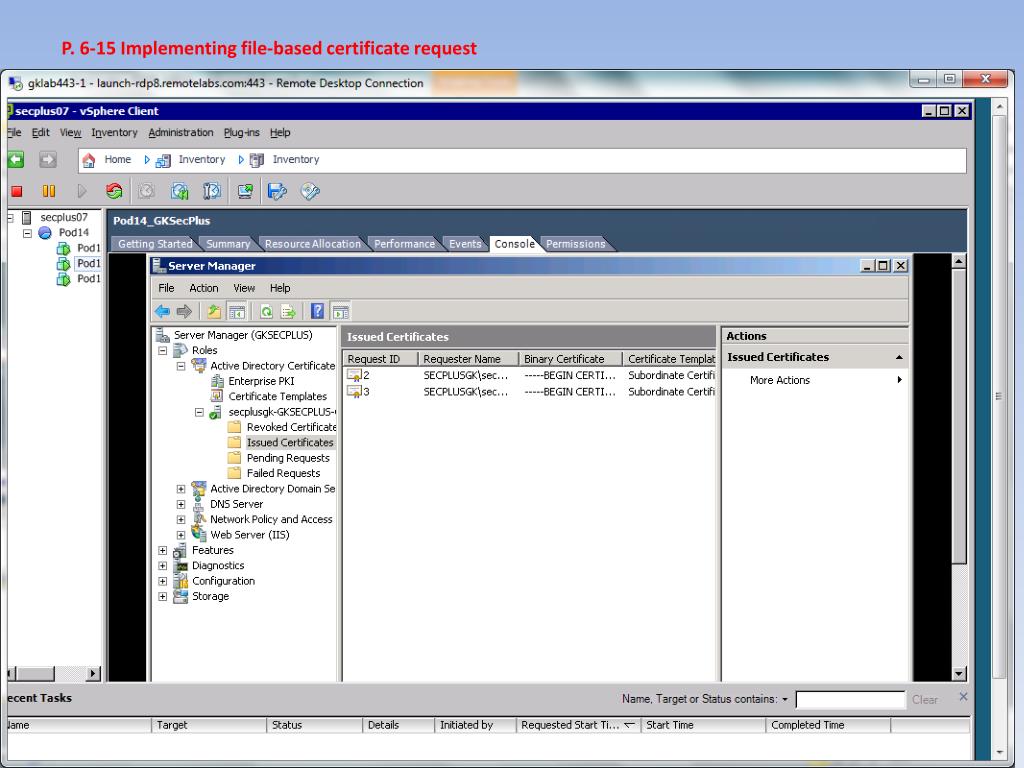This screenshot has height=768, width=1024.
Task: Click the certificate icon for Request ID 2
Action: click(354, 376)
